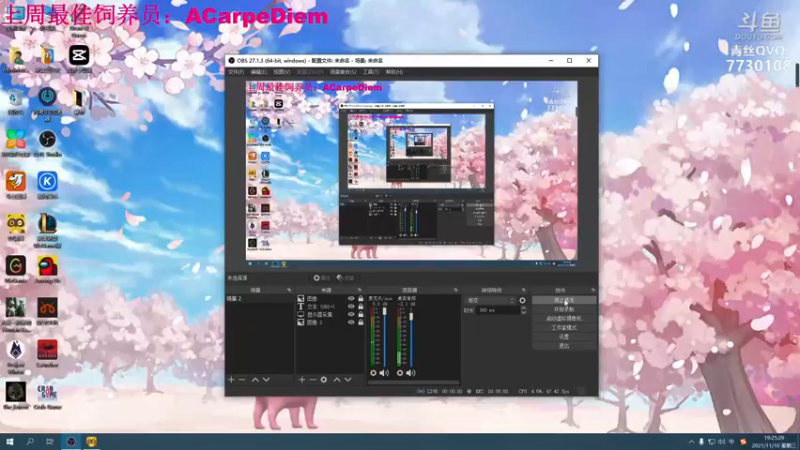Pop out the scene transitions dock panel
The width and height of the screenshot is (800, 450).
[523, 290]
